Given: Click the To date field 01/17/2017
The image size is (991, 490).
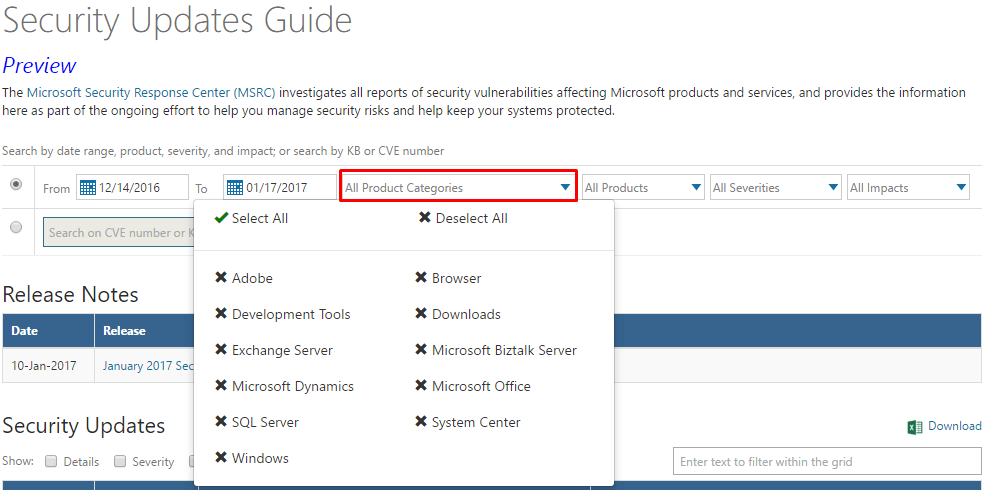Looking at the screenshot, I should (x=279, y=188).
